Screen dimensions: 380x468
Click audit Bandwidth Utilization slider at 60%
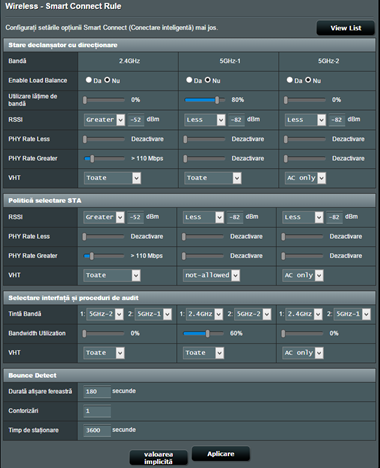203,333
